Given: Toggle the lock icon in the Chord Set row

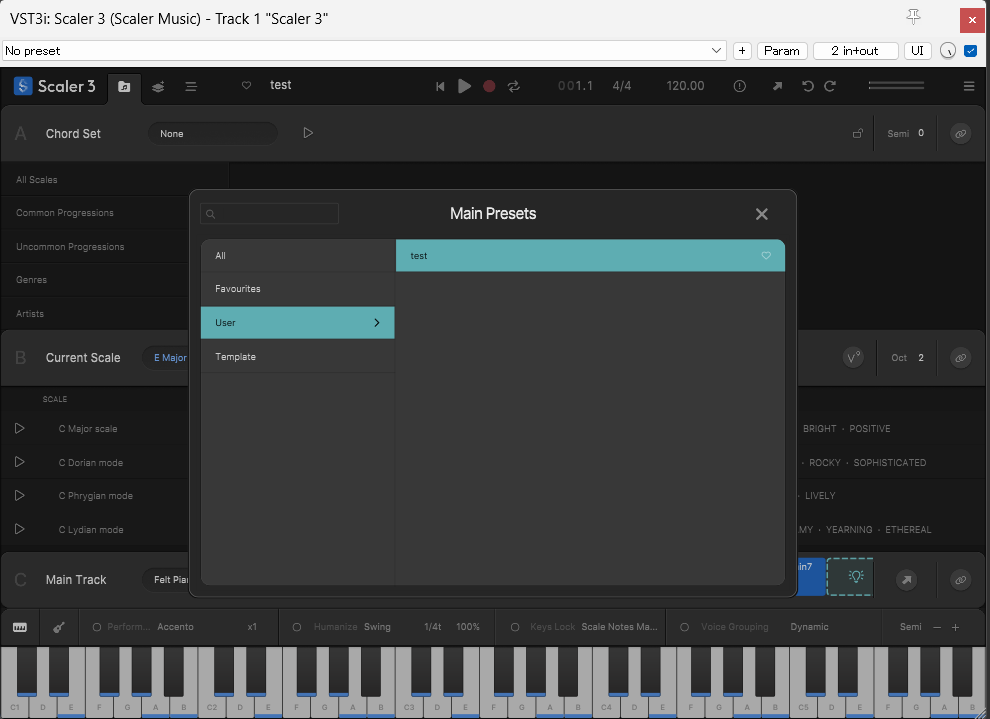Looking at the screenshot, I should (x=857, y=133).
